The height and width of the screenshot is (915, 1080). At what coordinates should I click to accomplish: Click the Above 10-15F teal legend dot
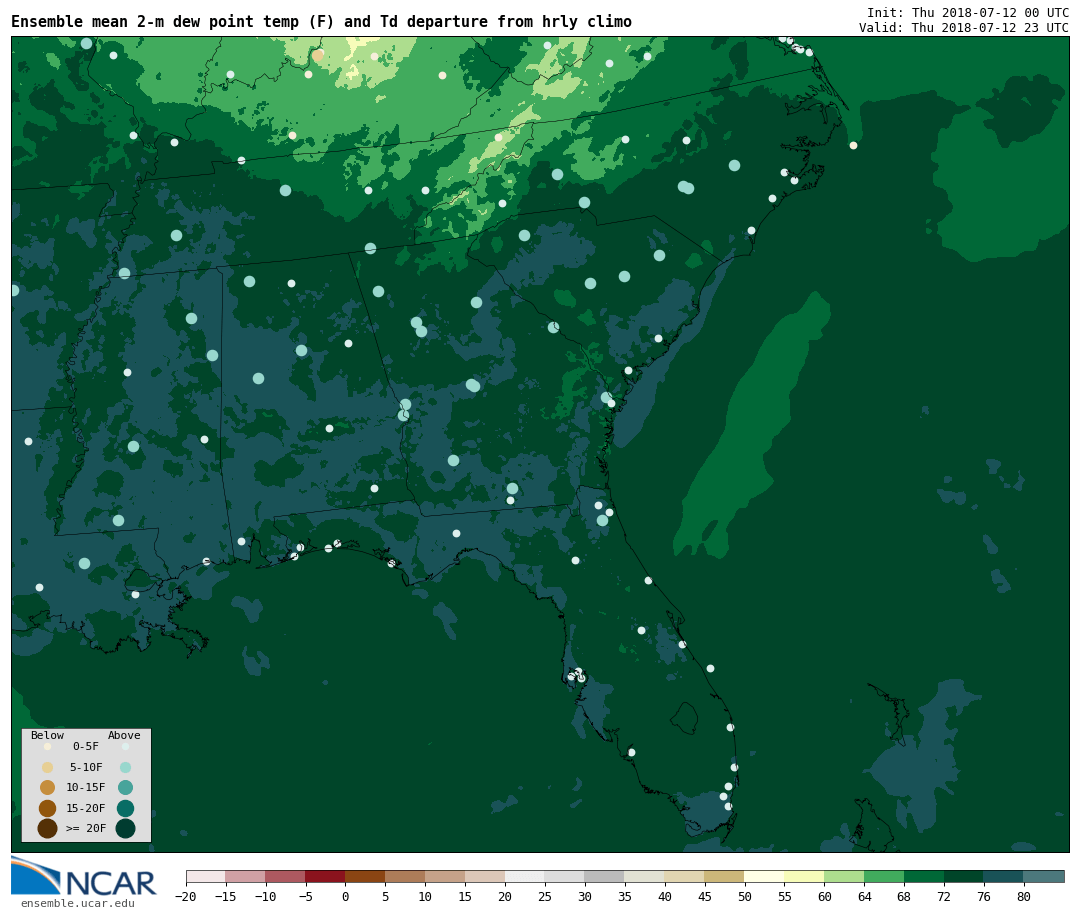[x=125, y=788]
